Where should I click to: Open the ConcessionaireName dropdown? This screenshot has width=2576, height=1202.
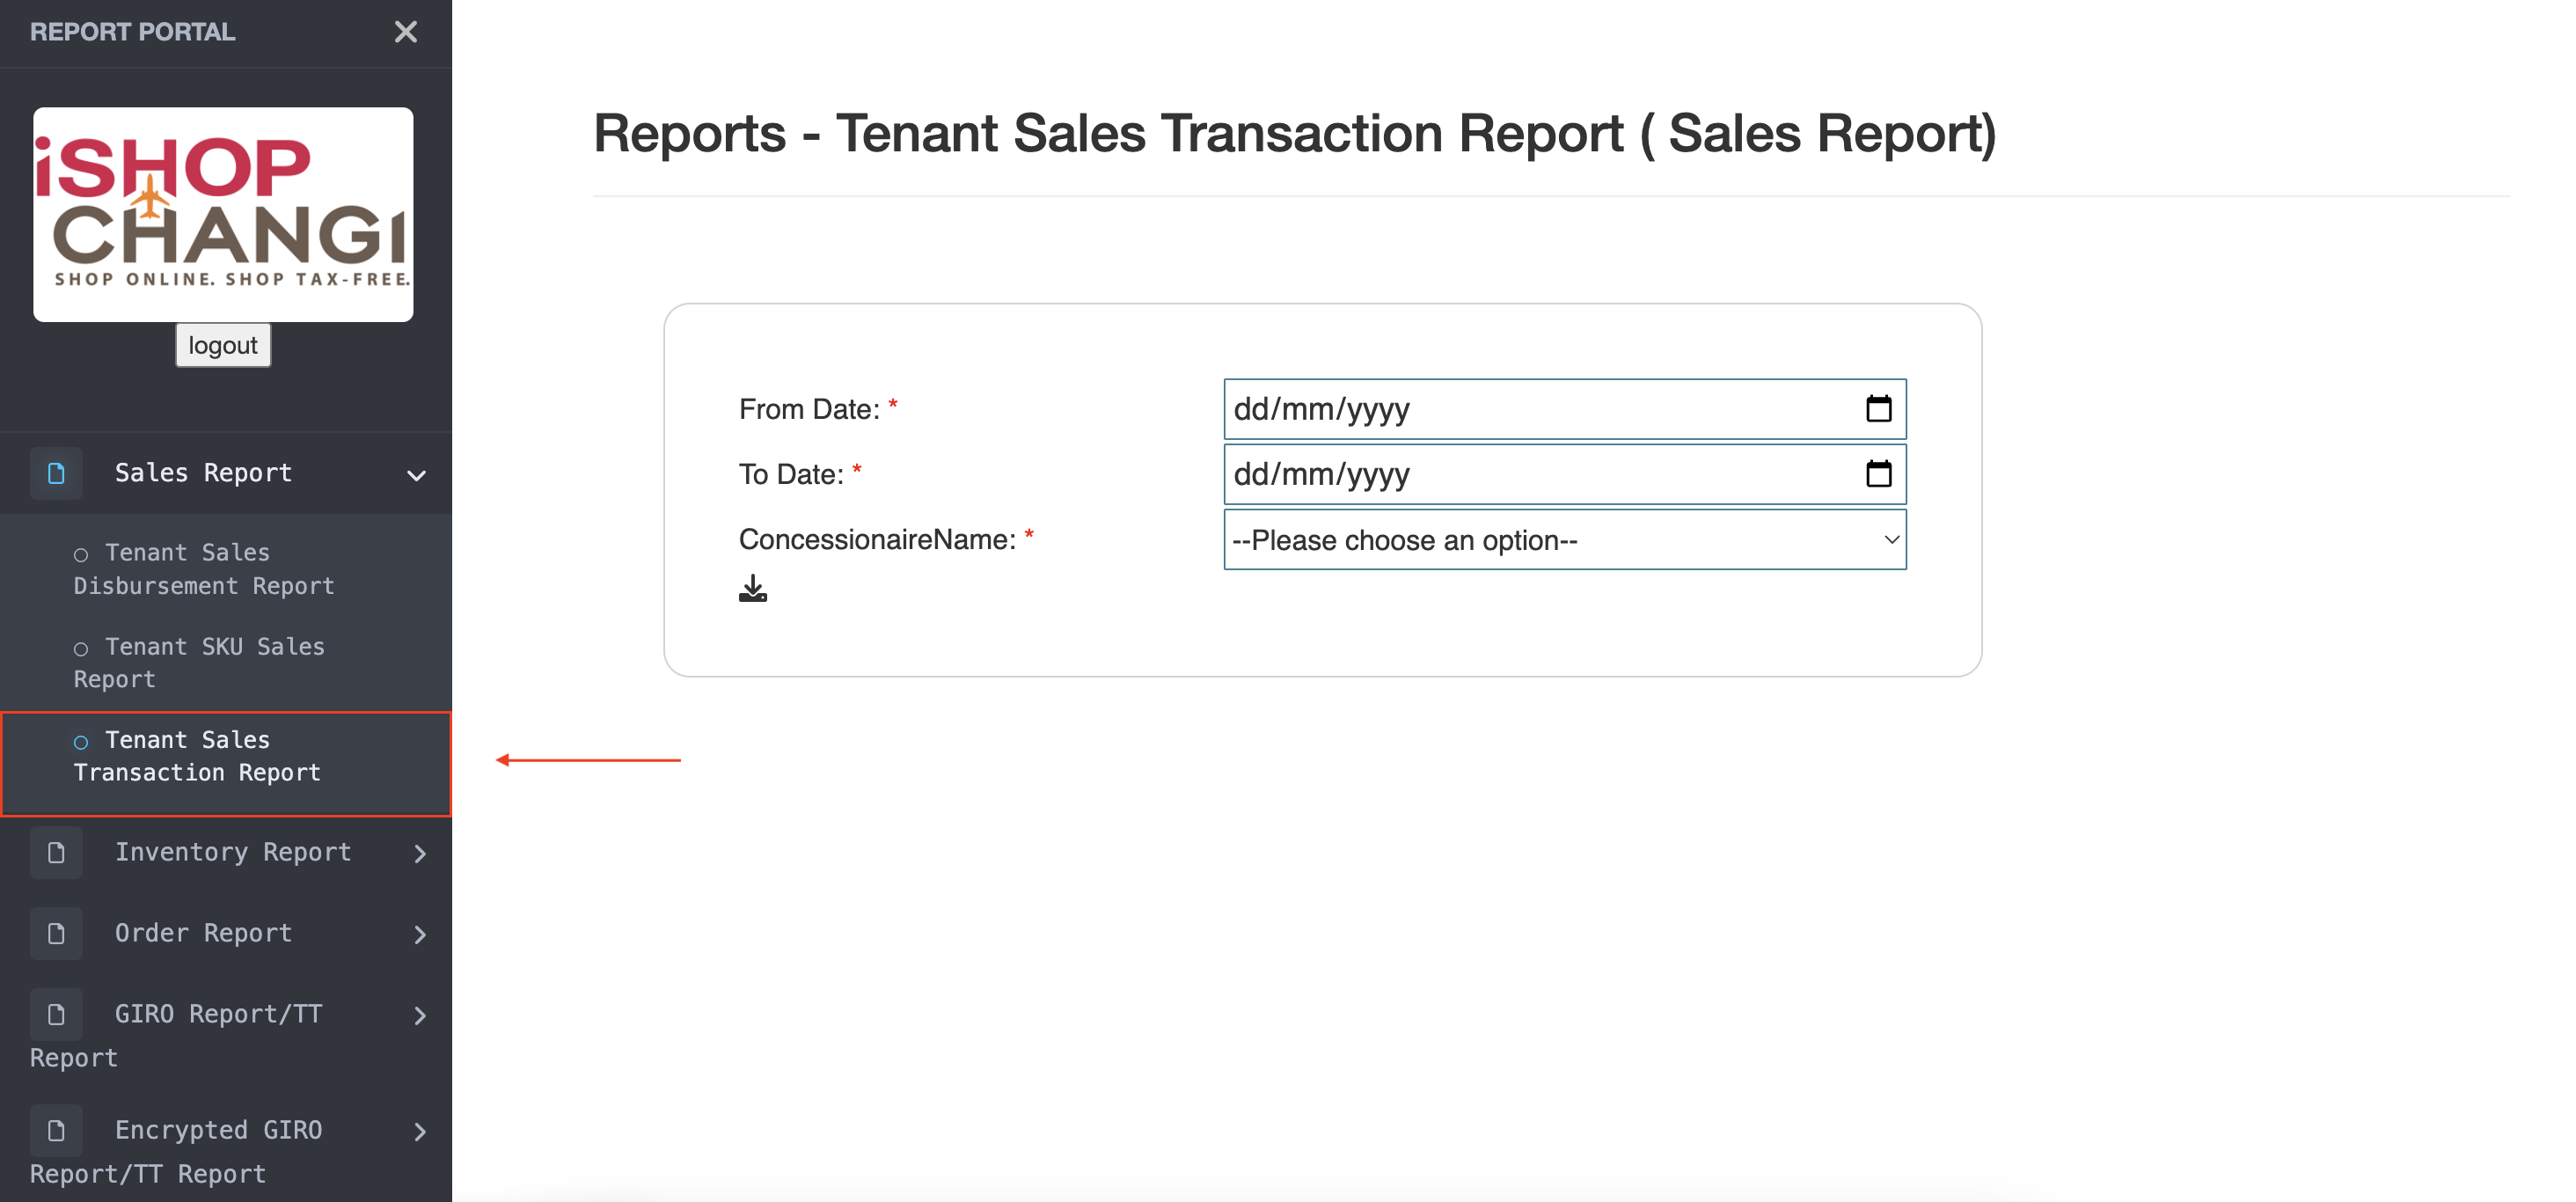(1564, 540)
